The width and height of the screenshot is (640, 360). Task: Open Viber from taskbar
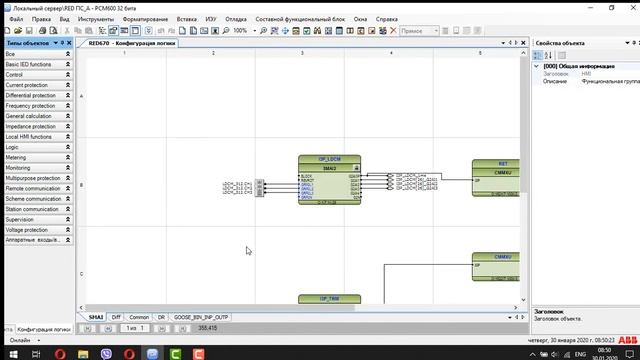tap(106, 354)
